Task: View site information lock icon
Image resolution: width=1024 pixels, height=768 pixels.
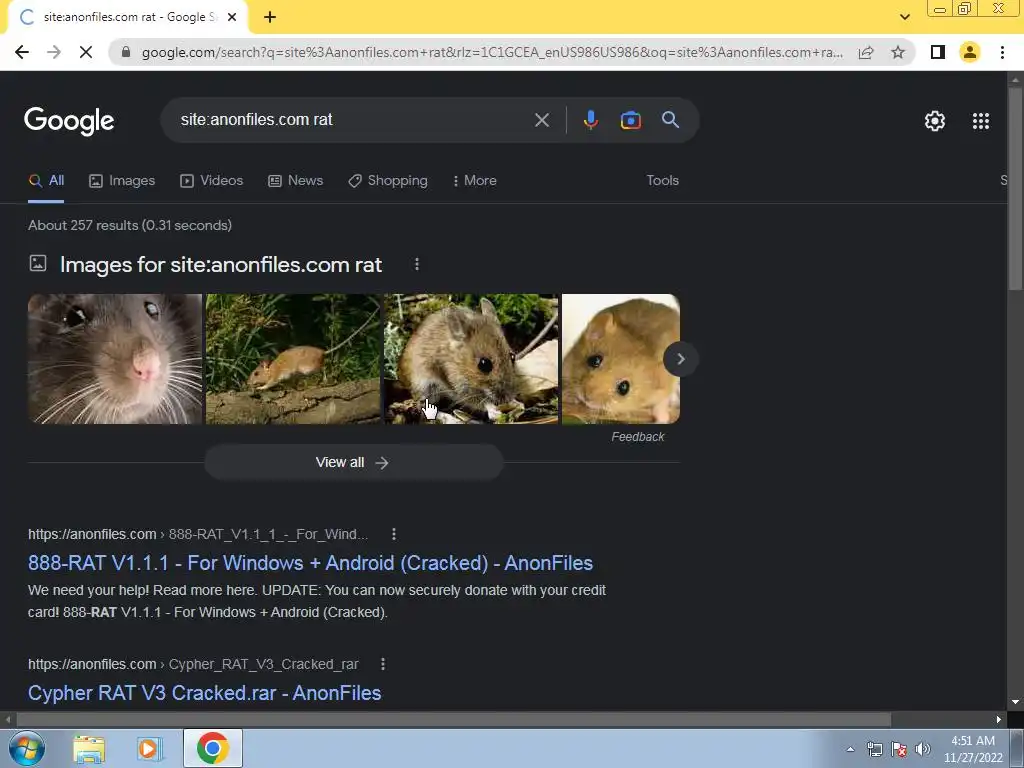Action: tap(125, 52)
